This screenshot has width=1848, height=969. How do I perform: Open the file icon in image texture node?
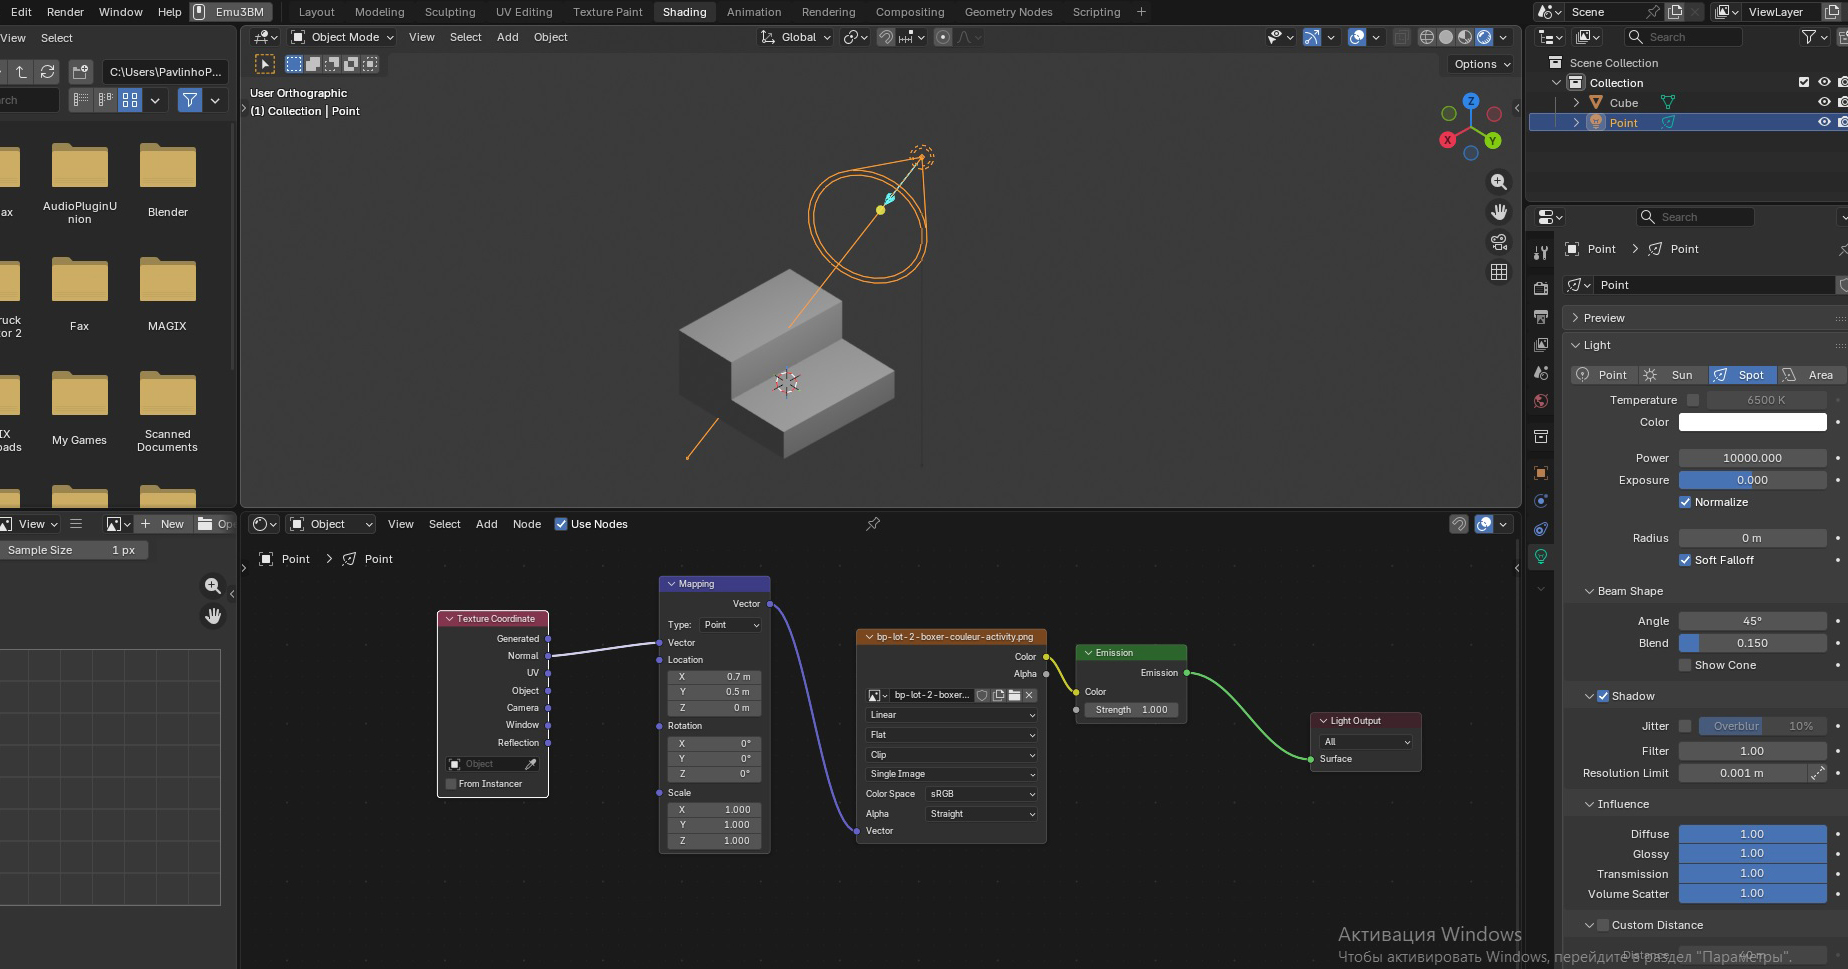(x=1014, y=695)
